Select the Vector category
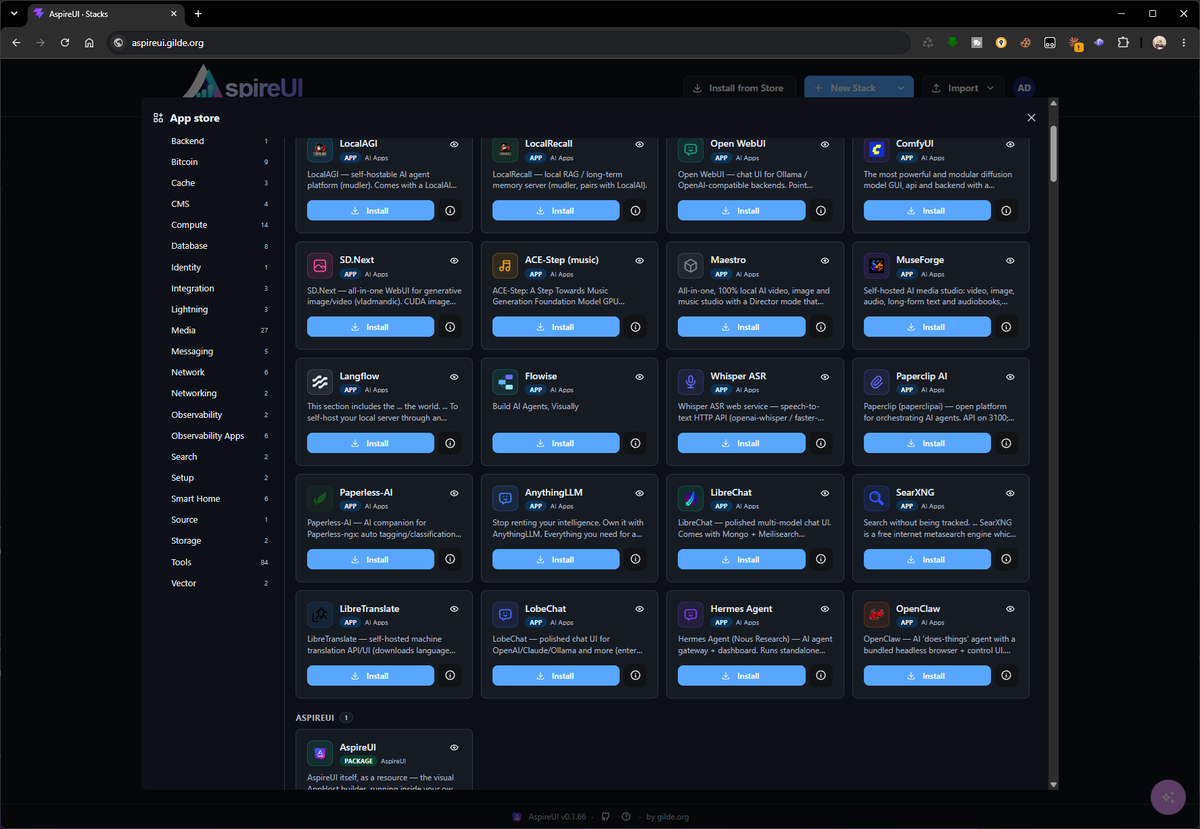 coord(219,583)
